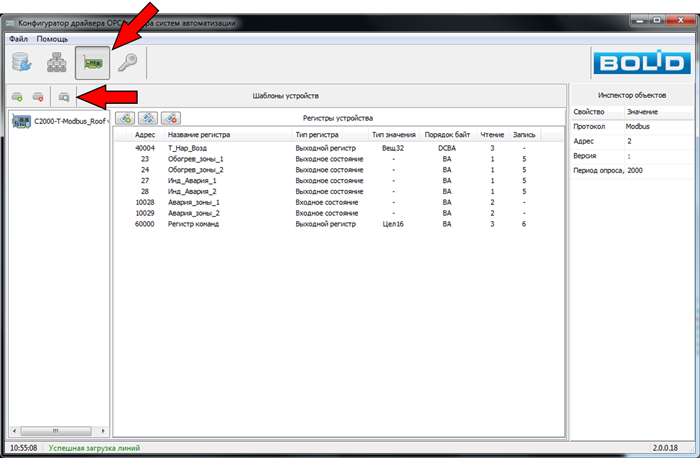Add a new device template
700x458 pixels.
tap(18, 97)
